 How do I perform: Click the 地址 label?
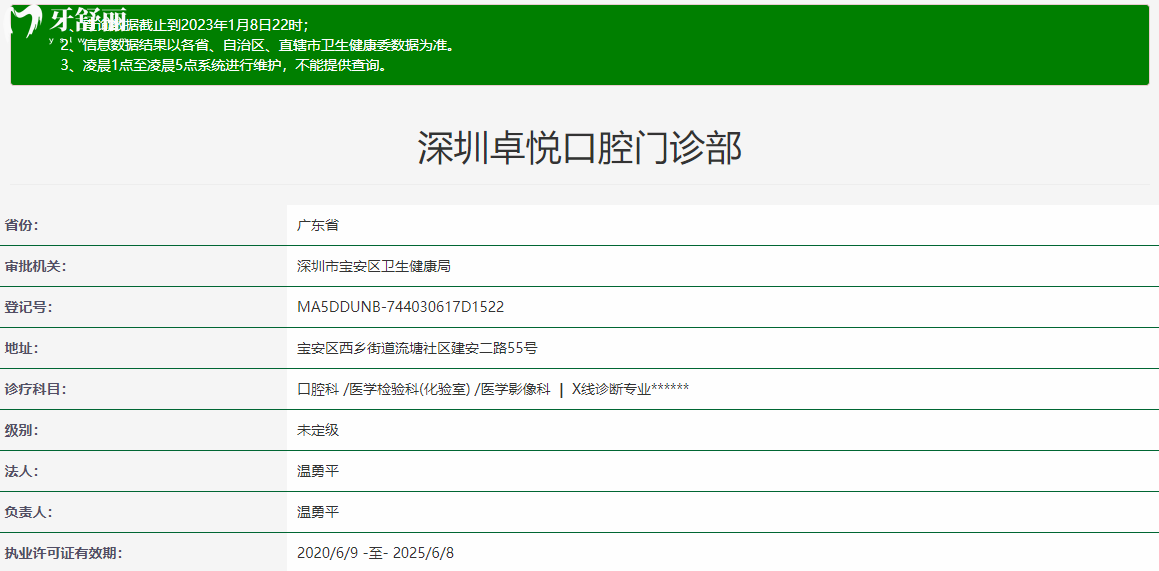21,348
